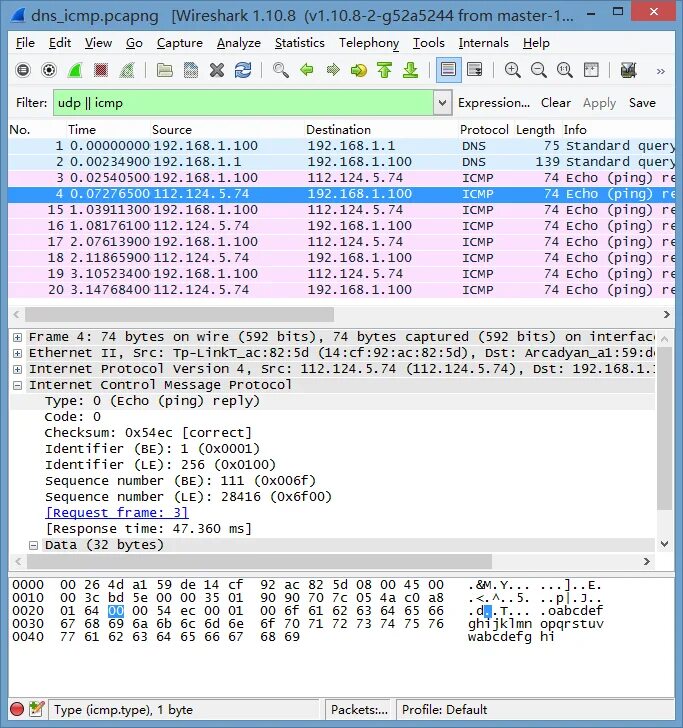Open the Capture menu

pyautogui.click(x=179, y=43)
